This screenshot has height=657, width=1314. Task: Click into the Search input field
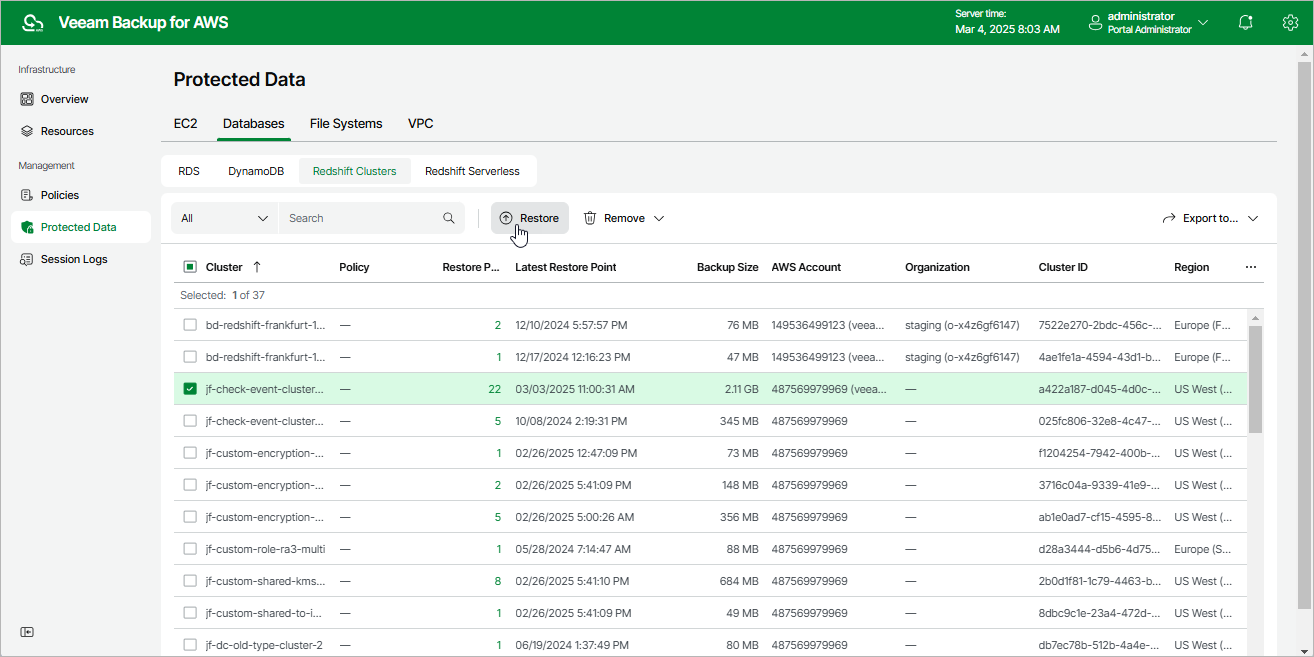point(360,218)
